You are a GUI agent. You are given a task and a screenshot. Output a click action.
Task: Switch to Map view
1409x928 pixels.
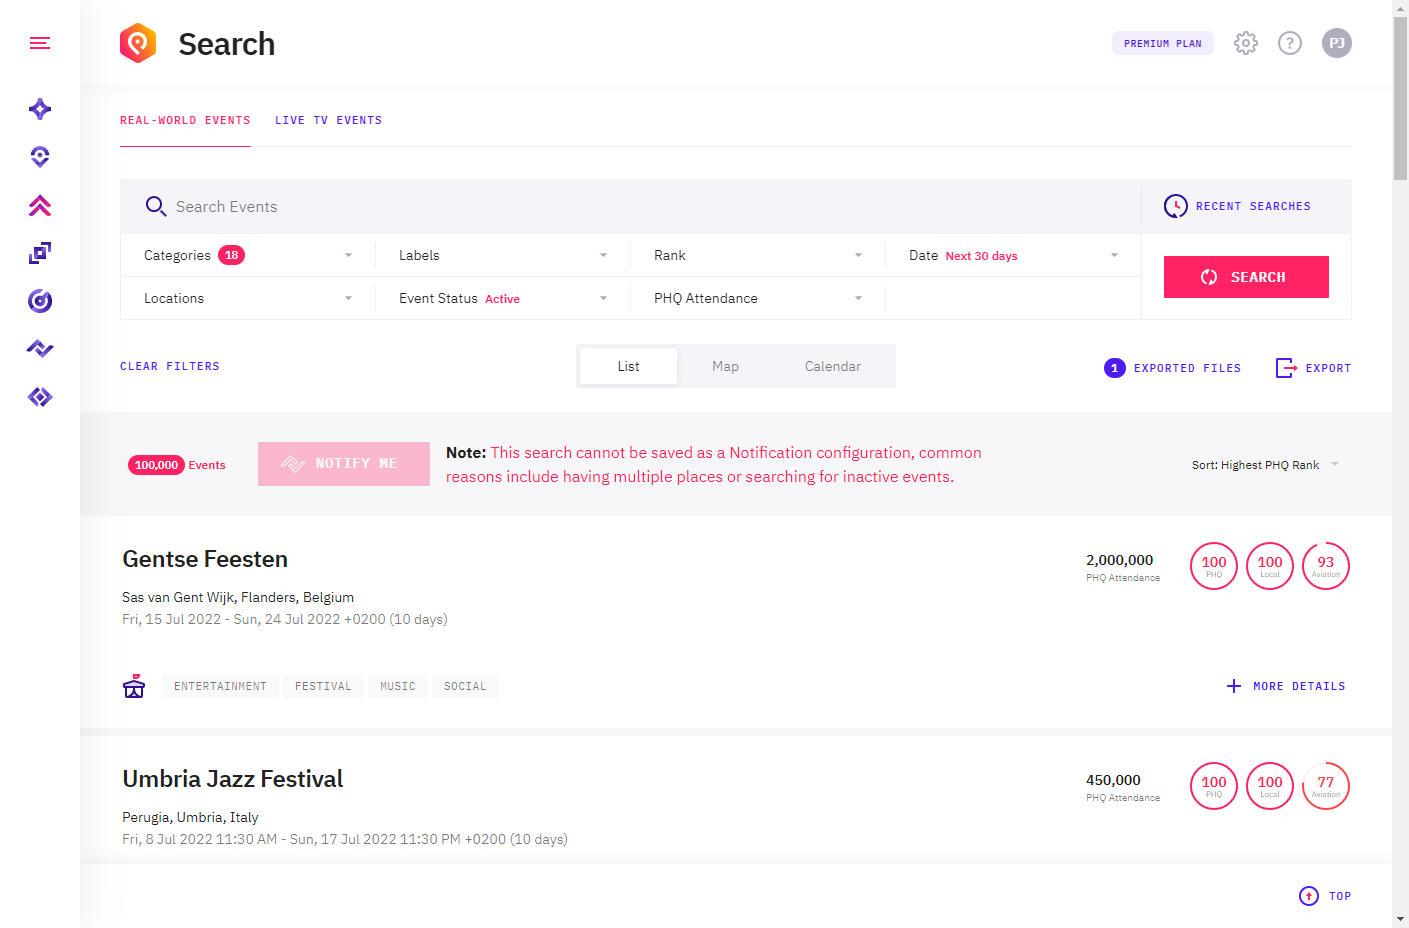(x=725, y=367)
